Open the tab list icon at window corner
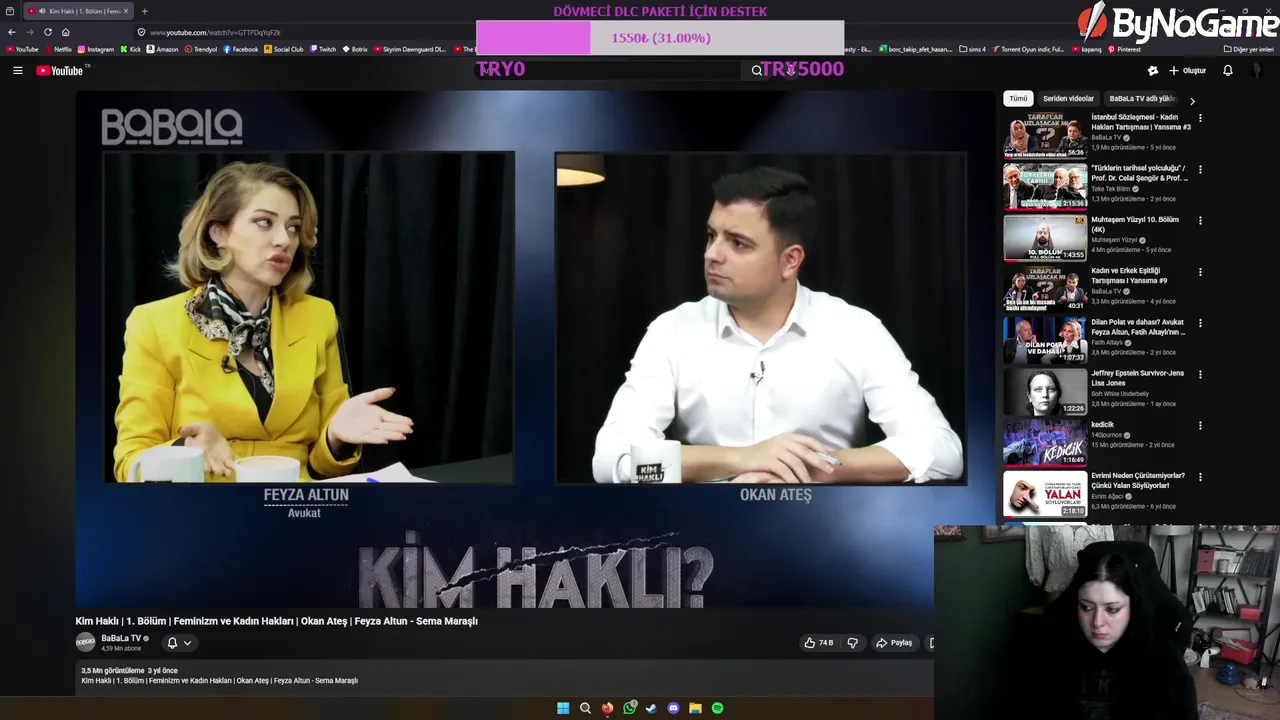Screen dimensions: 1280x720 [8, 11]
